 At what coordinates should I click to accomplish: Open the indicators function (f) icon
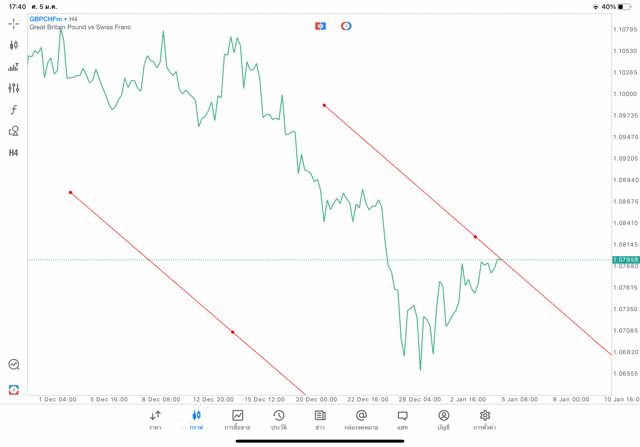click(x=14, y=110)
